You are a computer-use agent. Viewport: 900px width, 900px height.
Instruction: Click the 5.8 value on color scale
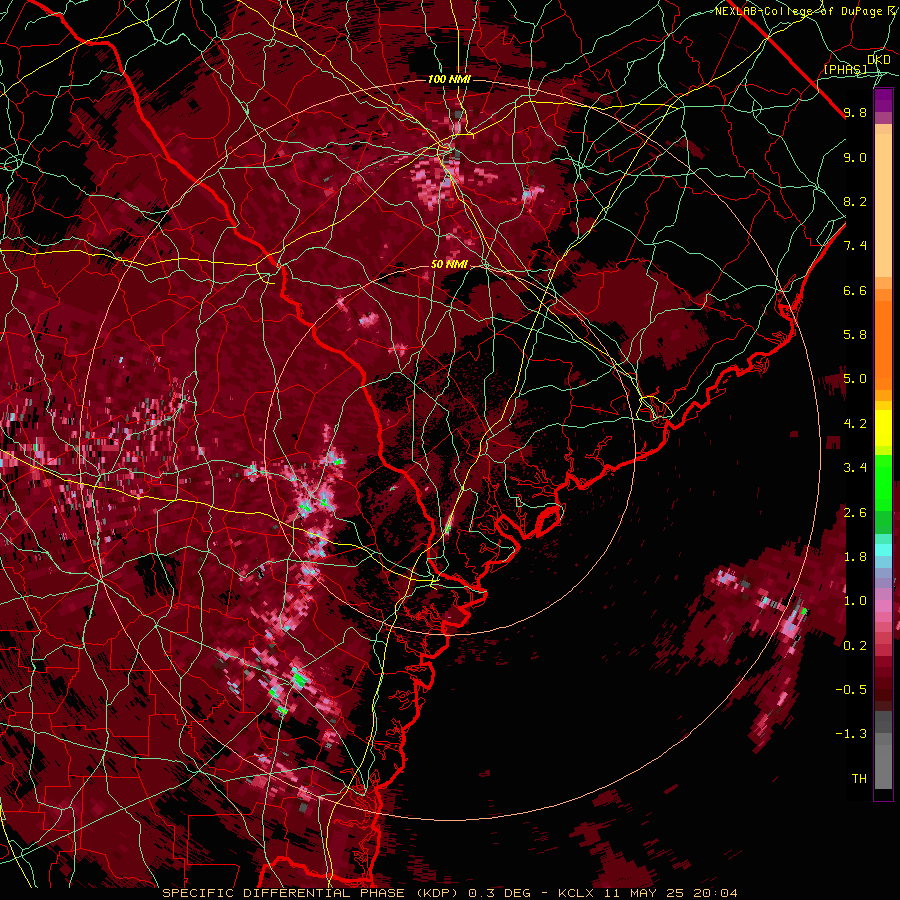[855, 335]
